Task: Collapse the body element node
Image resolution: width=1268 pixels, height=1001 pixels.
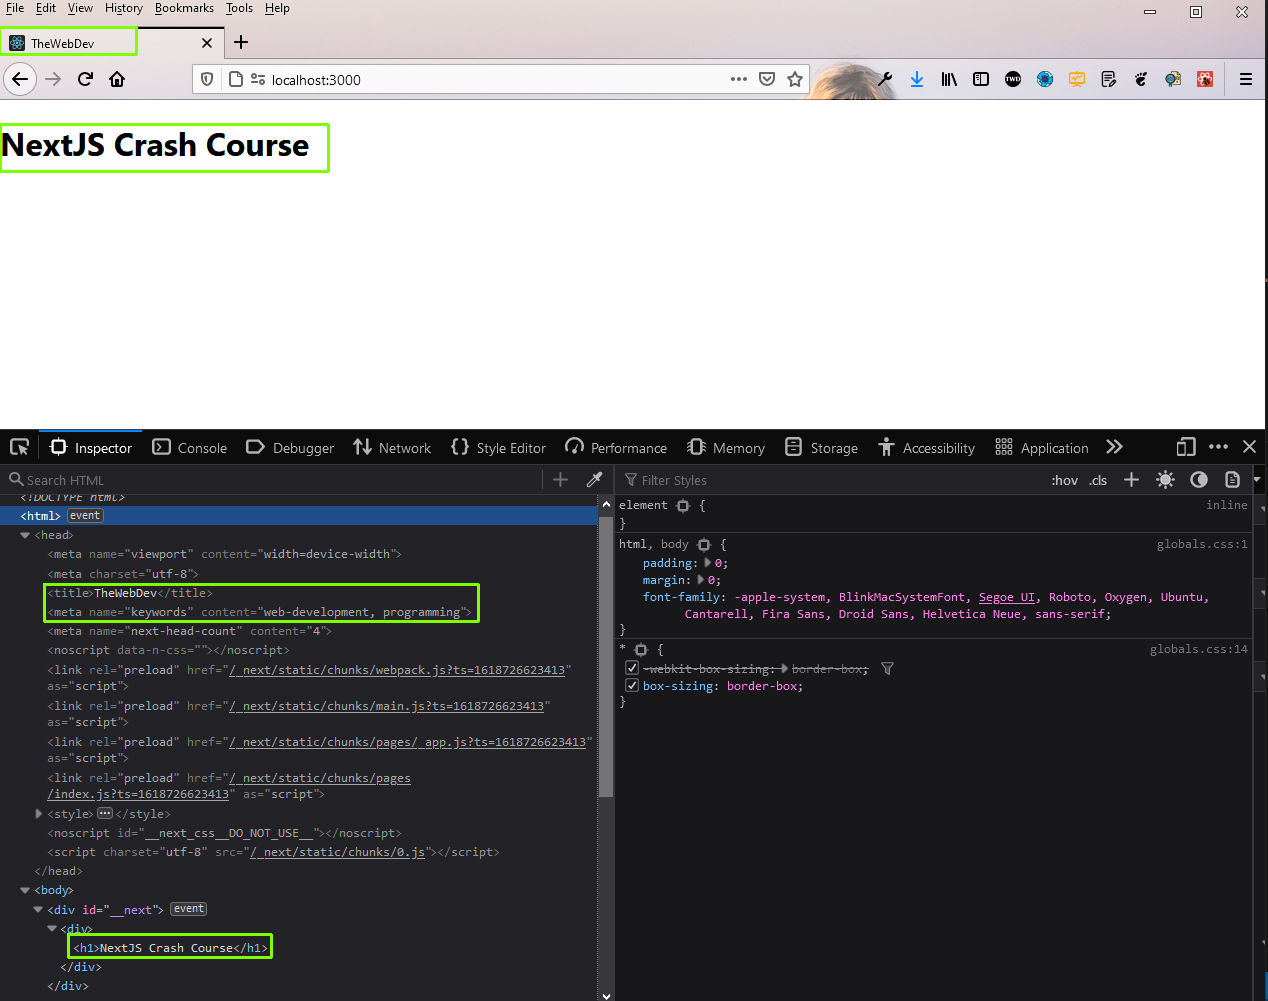Action: coord(25,890)
